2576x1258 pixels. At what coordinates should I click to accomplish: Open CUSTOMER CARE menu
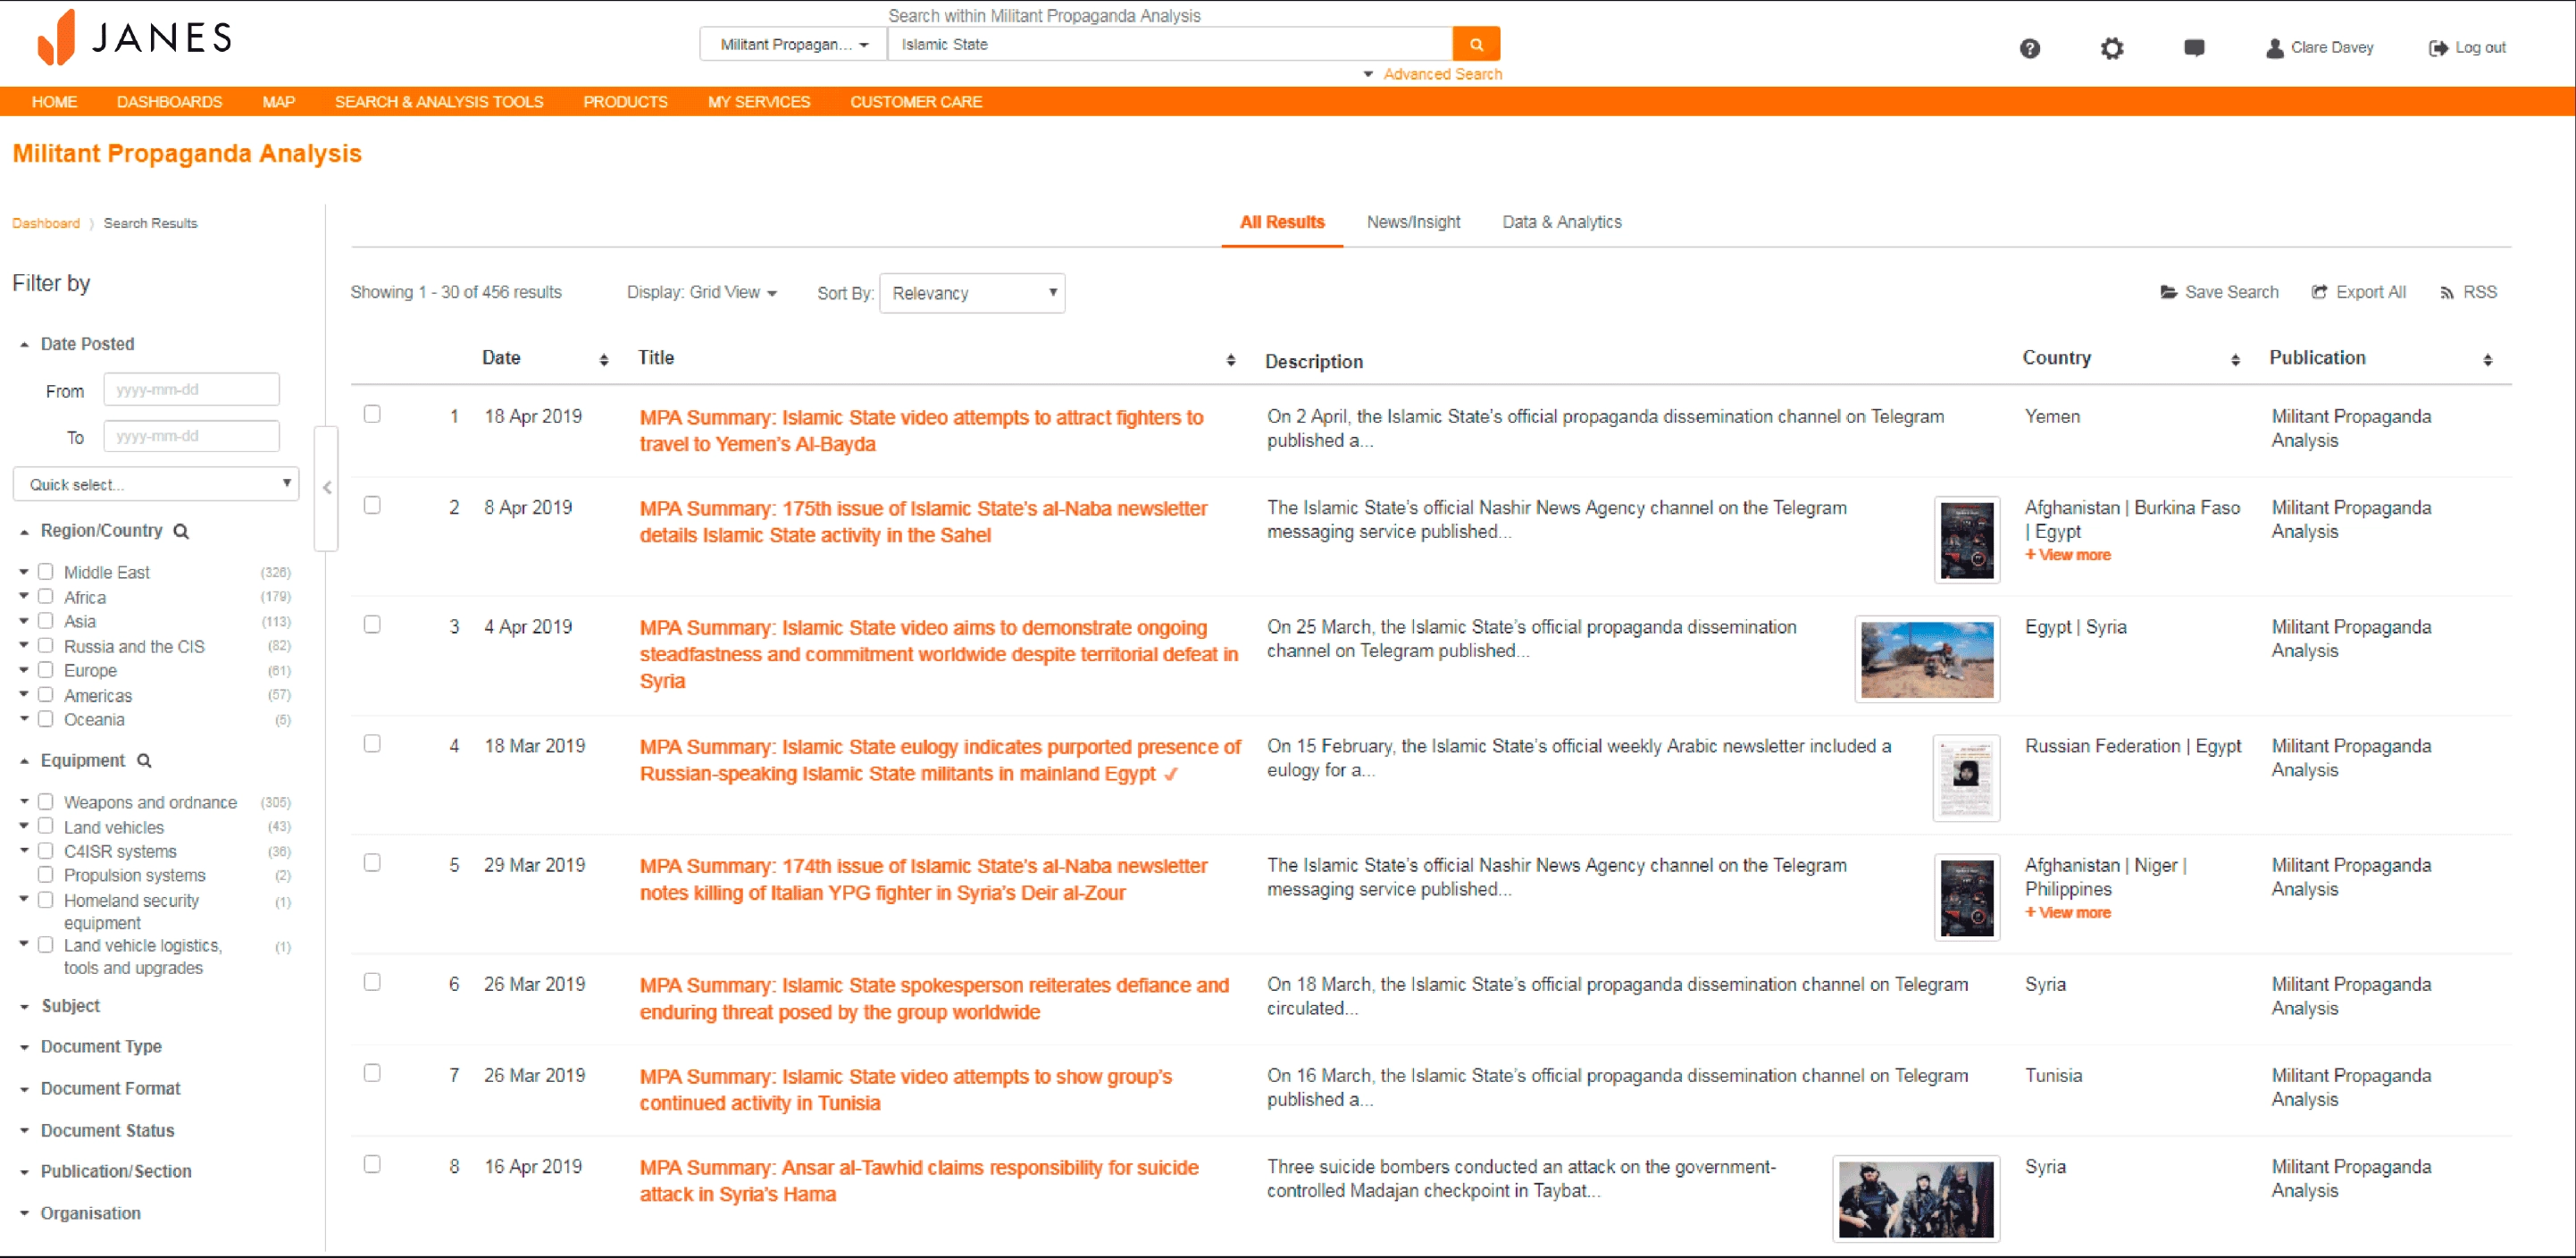(x=916, y=102)
